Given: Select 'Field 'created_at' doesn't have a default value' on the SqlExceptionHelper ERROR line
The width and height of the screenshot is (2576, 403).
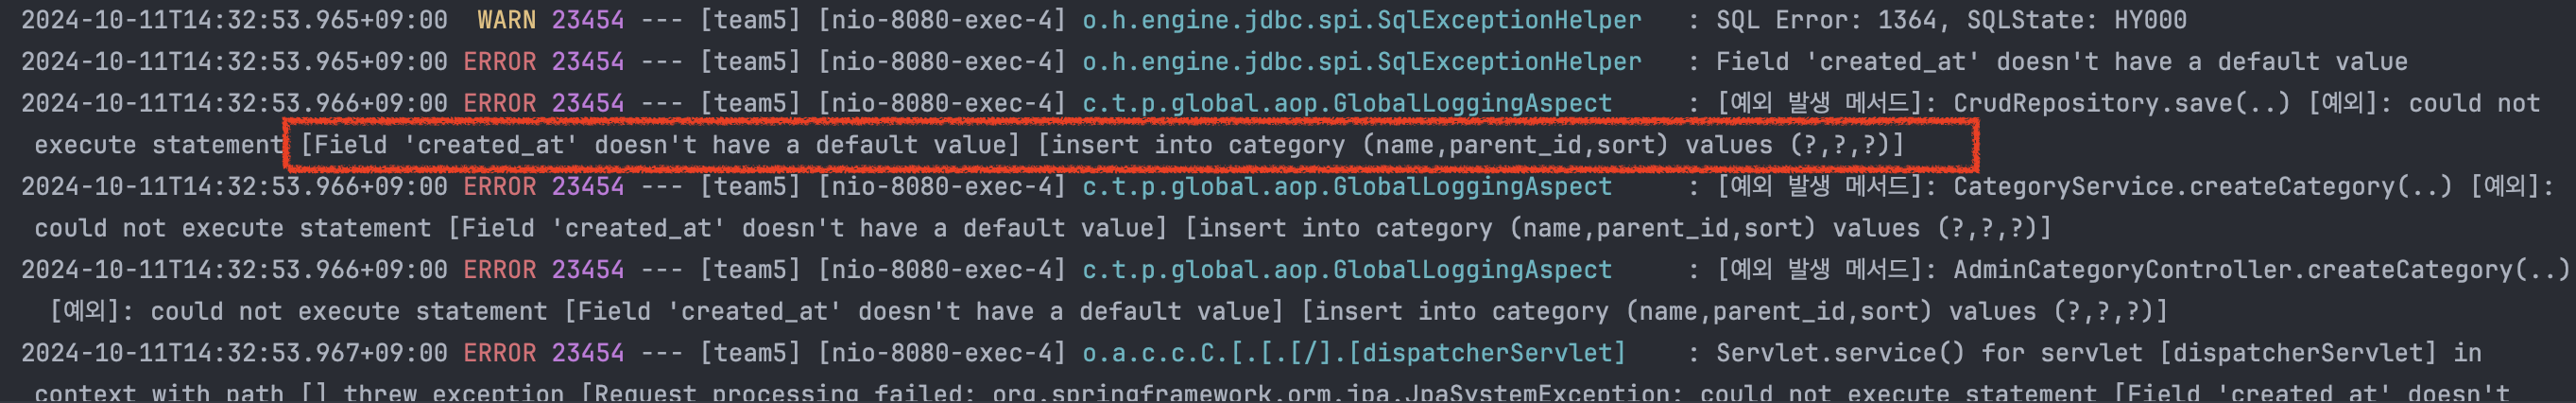Looking at the screenshot, I should (x=2061, y=62).
